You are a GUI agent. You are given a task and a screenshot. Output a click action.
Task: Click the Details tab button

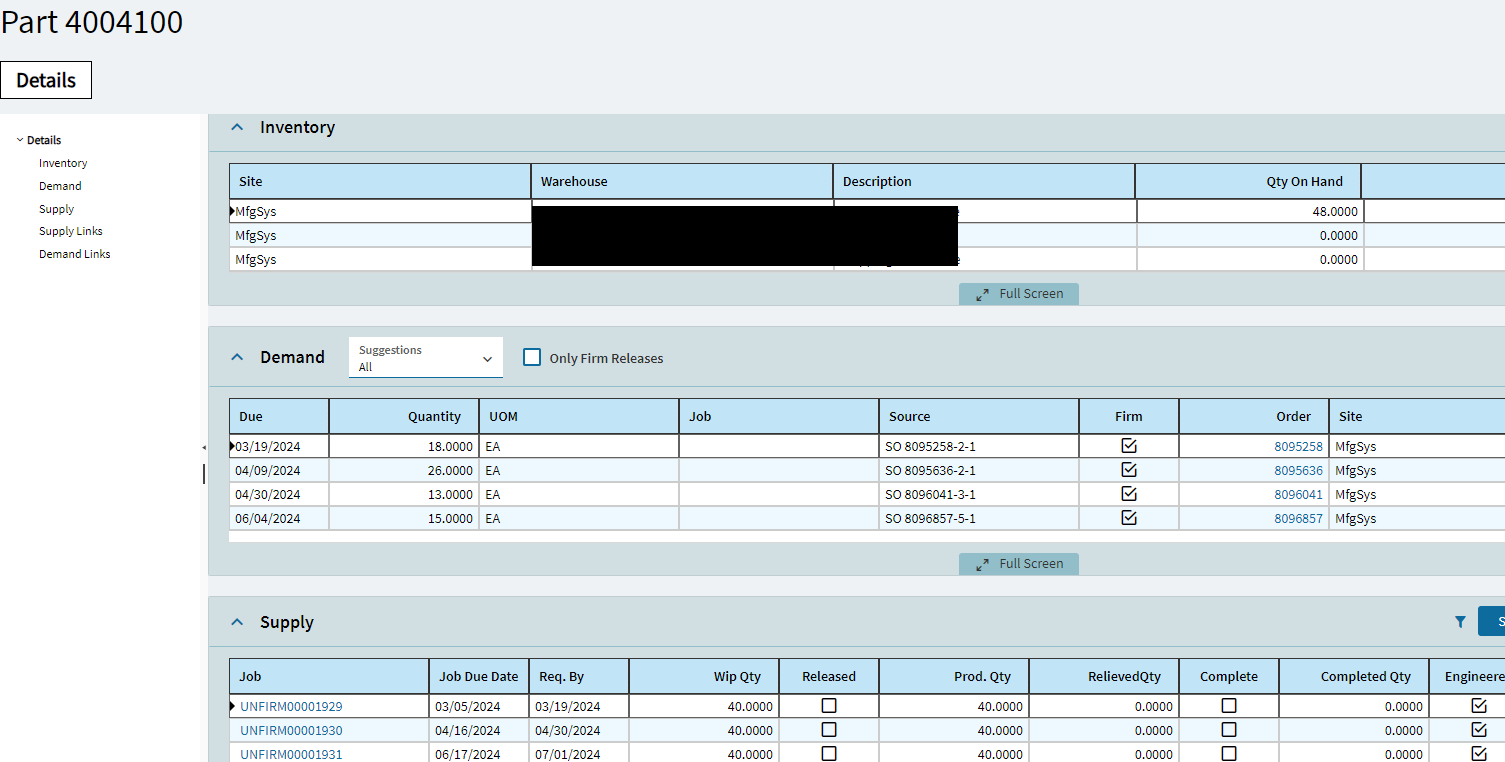[x=46, y=80]
